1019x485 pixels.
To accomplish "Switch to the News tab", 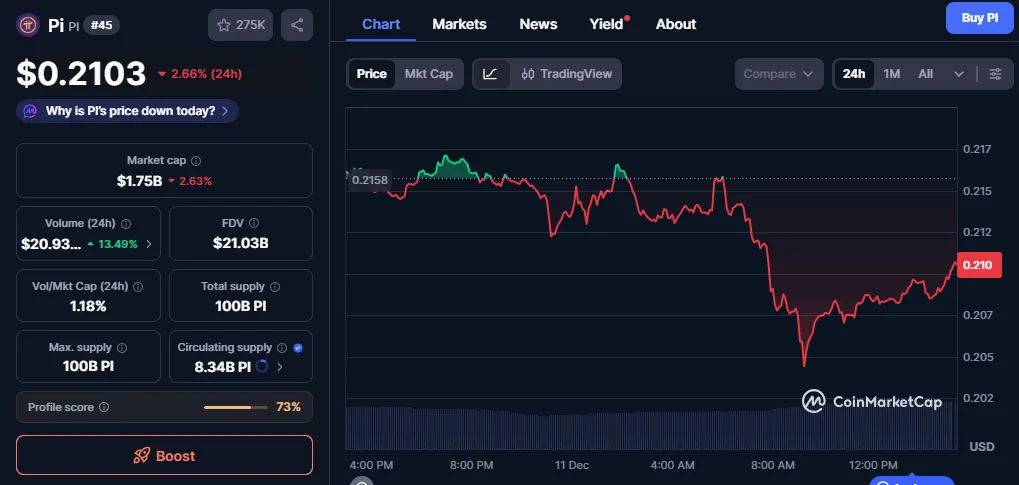I will 538,25.
